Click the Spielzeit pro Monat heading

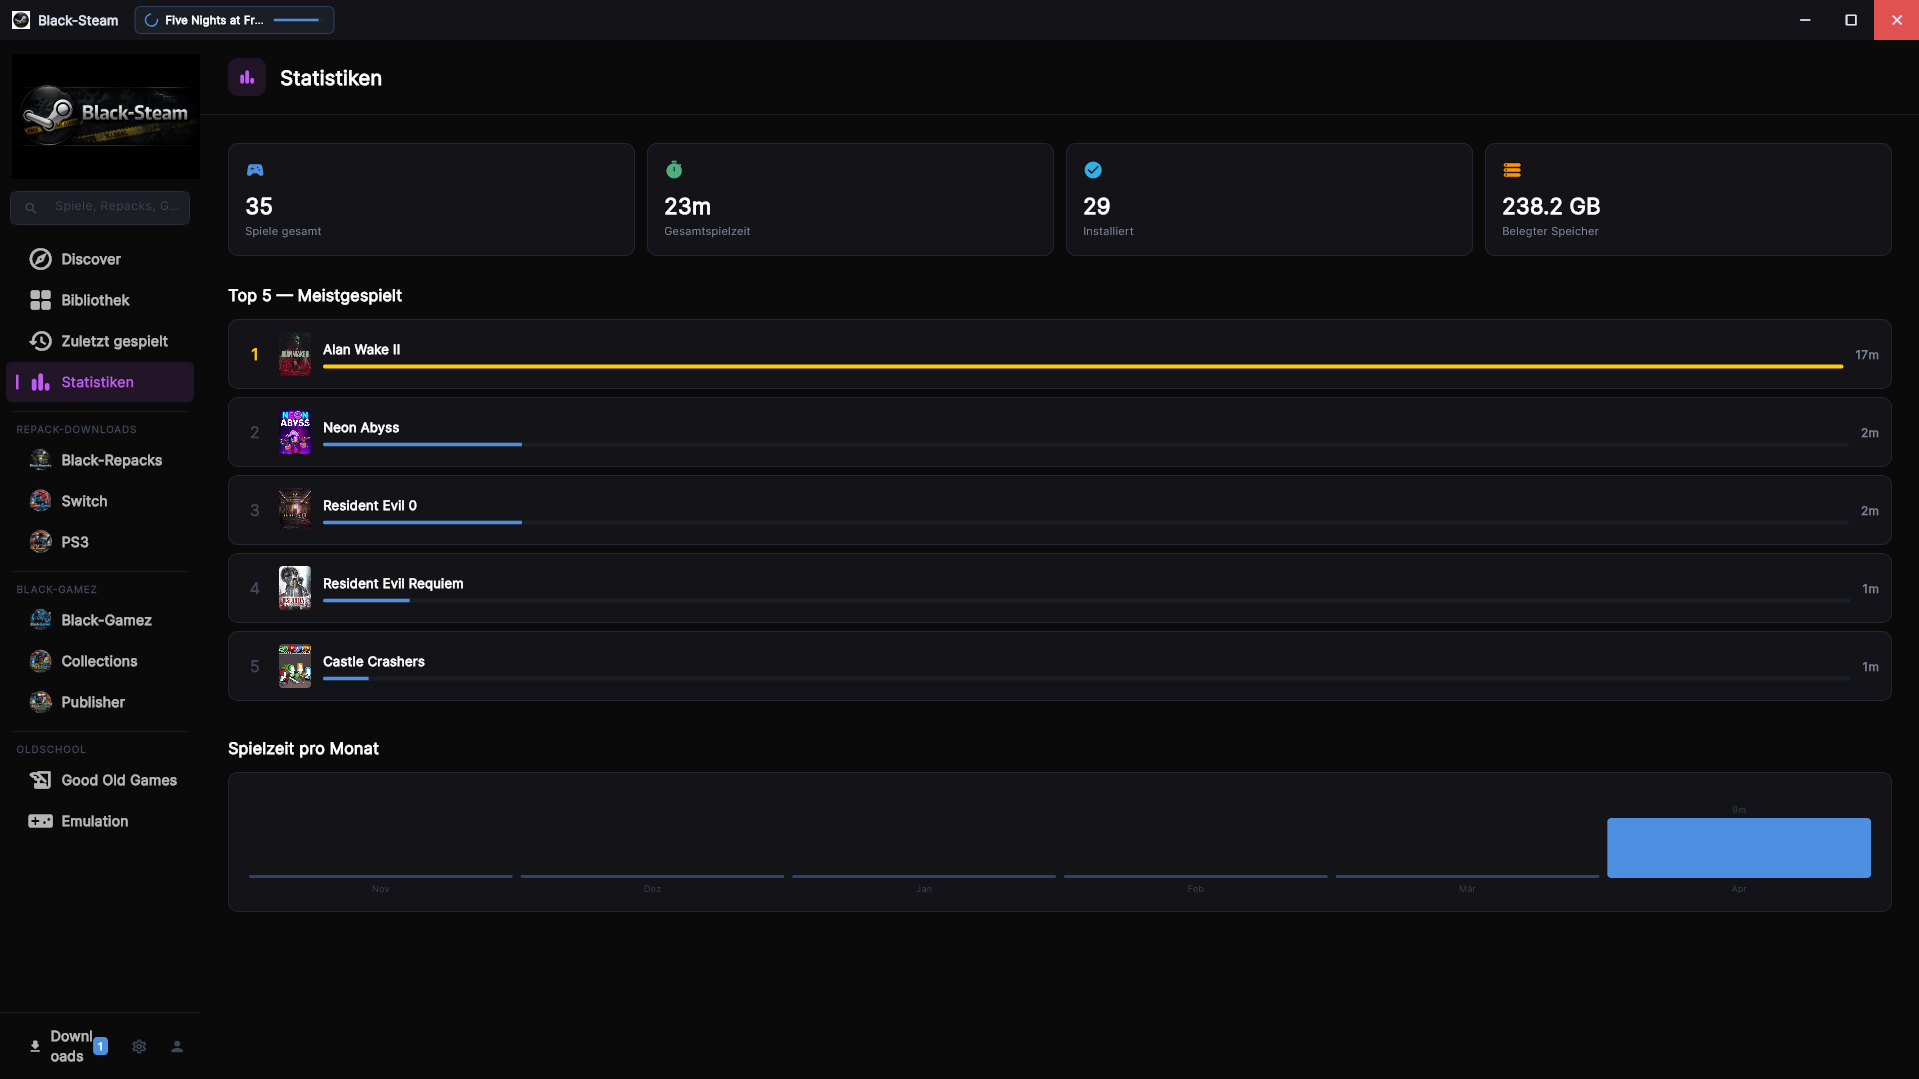coord(303,749)
